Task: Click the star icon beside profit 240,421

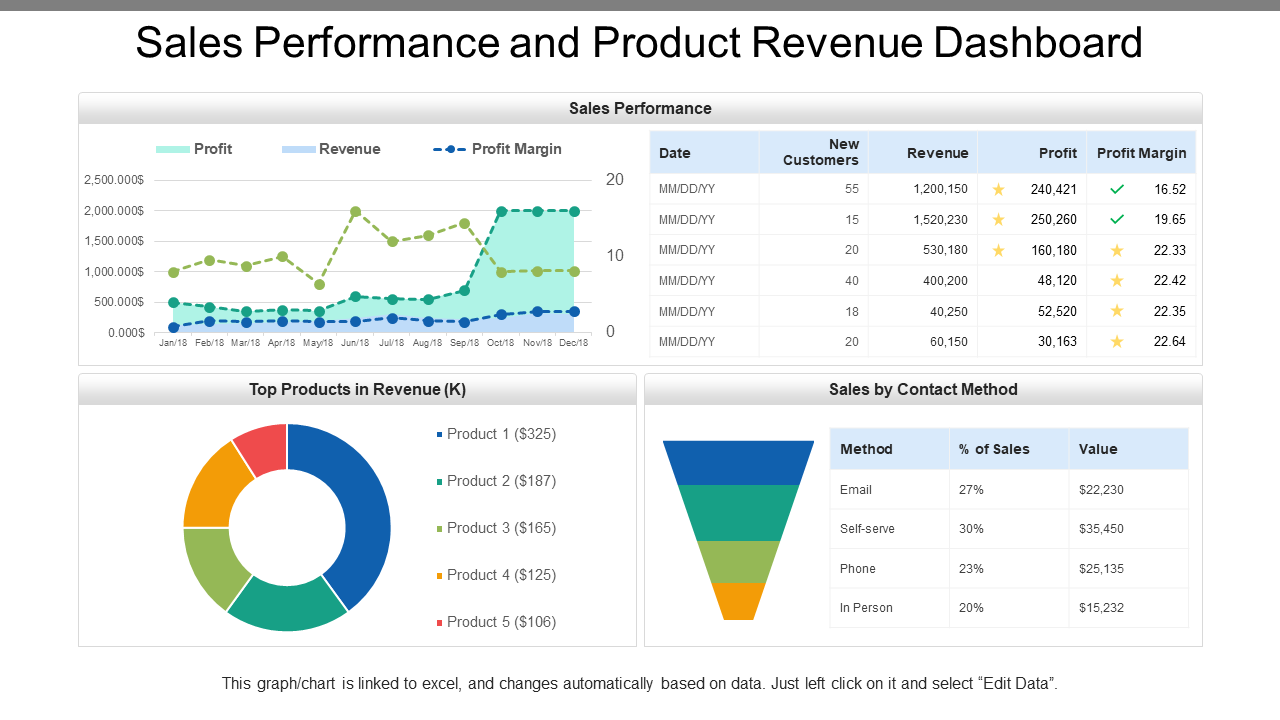Action: pyautogui.click(x=997, y=189)
